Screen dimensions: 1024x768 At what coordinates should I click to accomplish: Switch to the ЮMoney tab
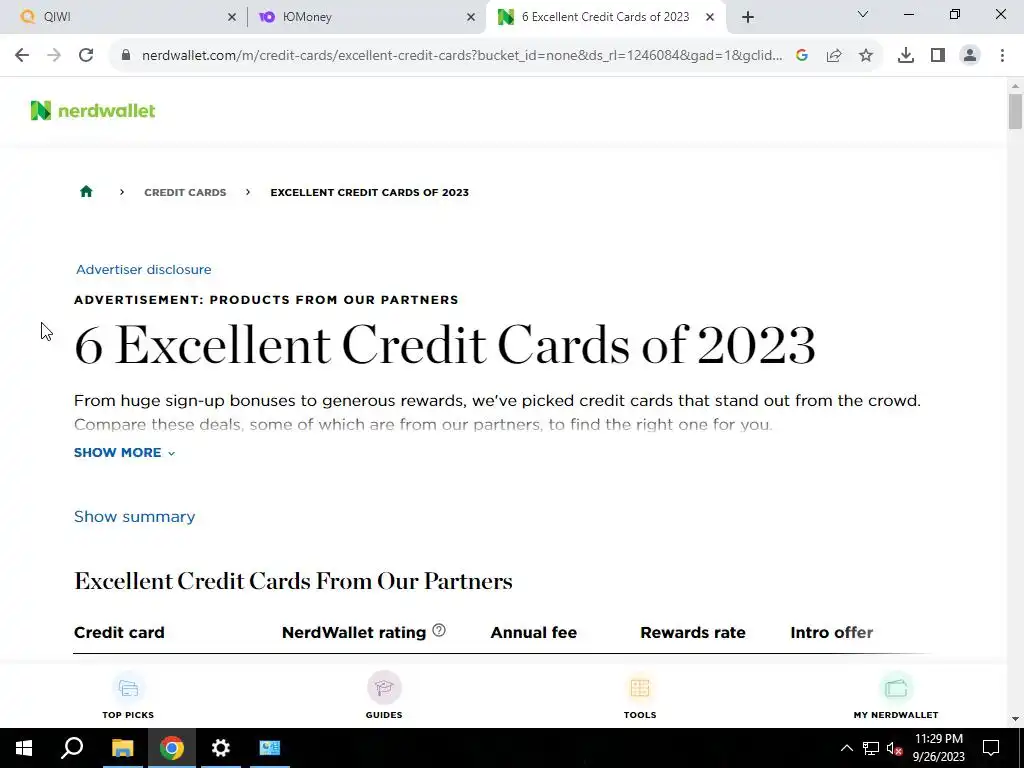tap(366, 17)
